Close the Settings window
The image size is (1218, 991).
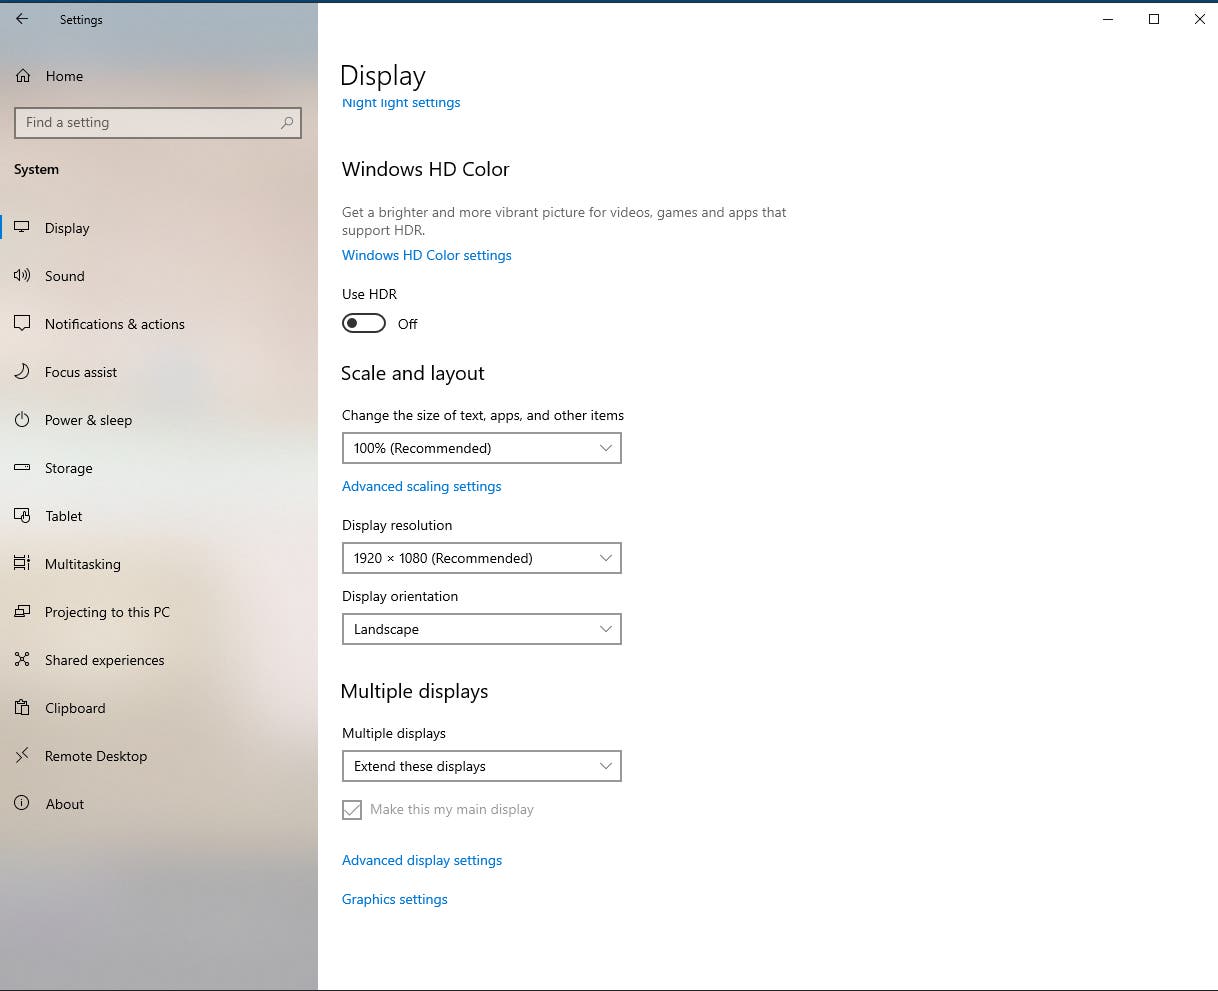coord(1199,19)
